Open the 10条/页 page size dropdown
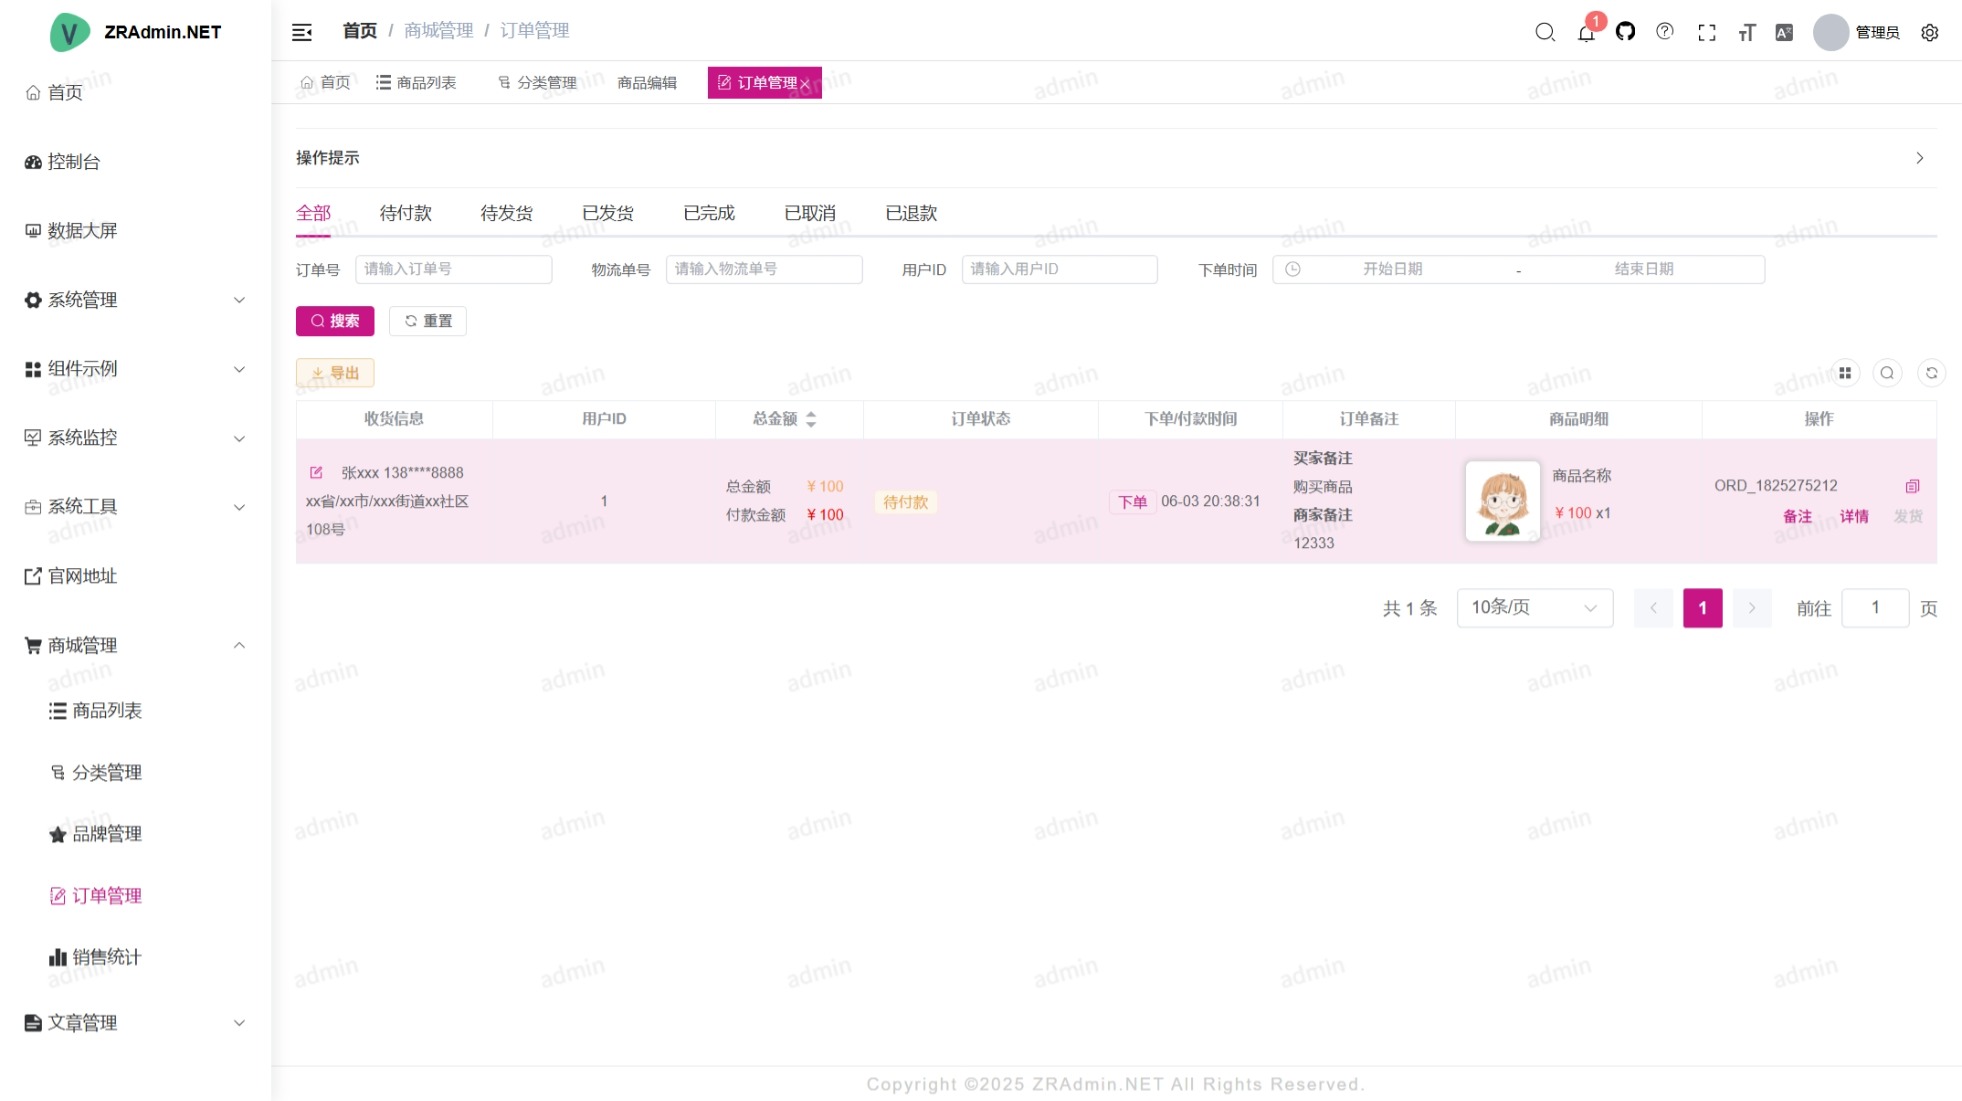Image resolution: width=1962 pixels, height=1101 pixels. [1534, 608]
